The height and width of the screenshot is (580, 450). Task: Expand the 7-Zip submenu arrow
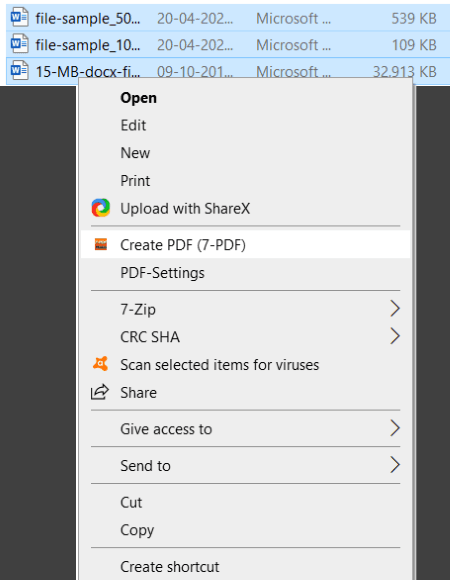(395, 309)
